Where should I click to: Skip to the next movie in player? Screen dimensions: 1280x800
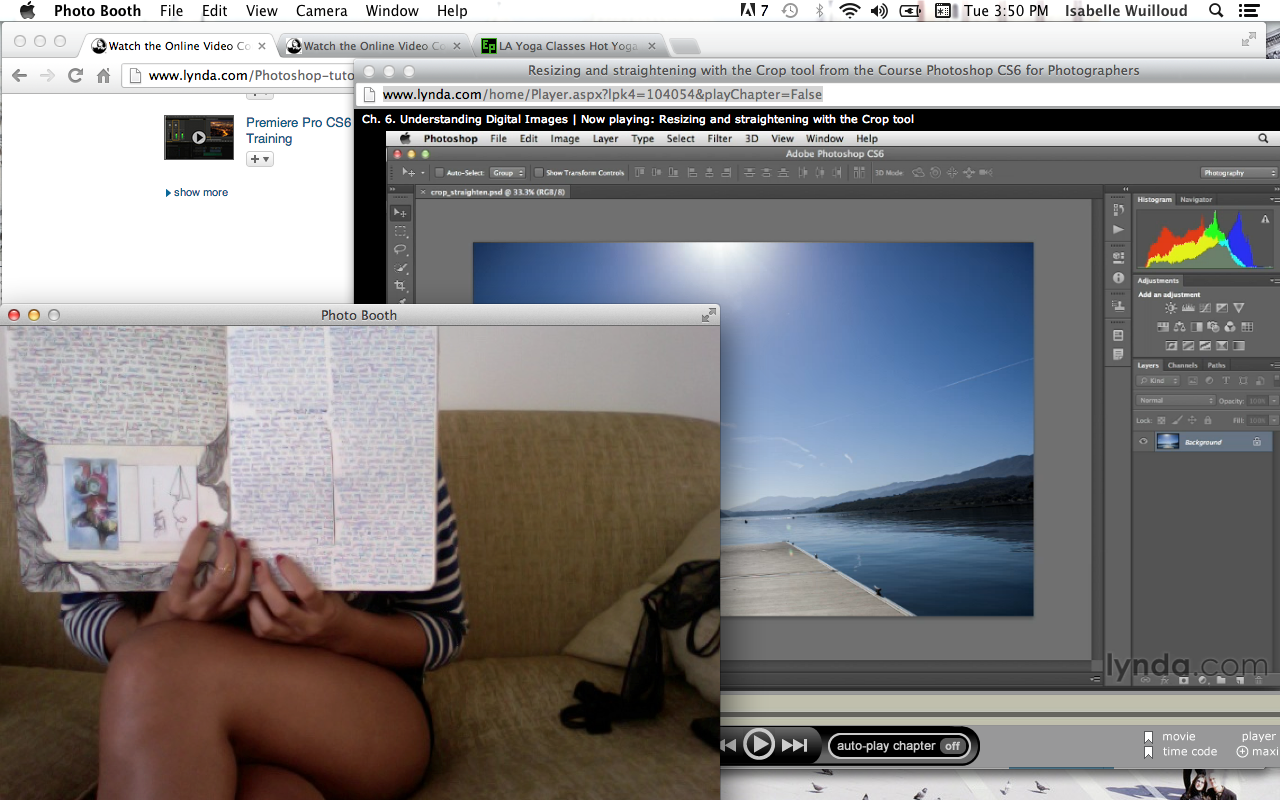pyautogui.click(x=794, y=745)
